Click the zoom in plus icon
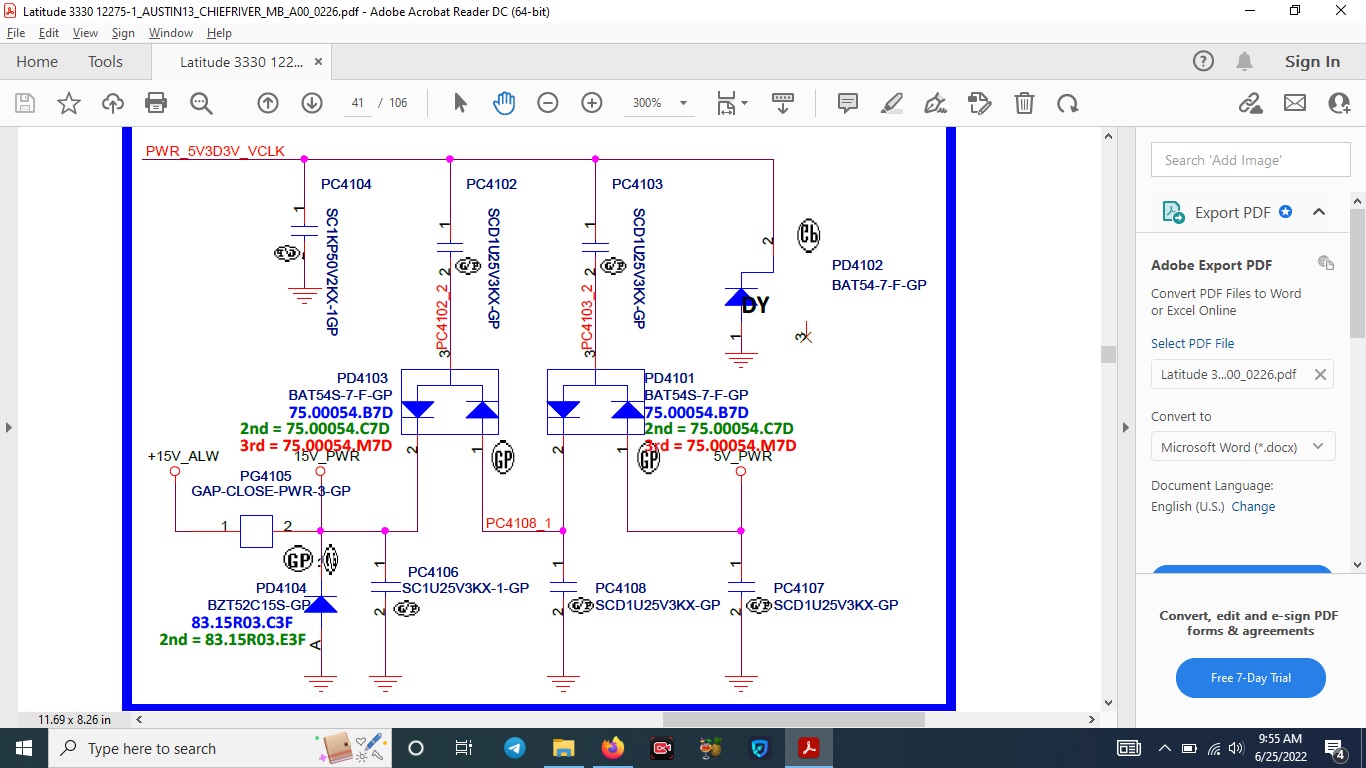Screen dimensions: 1366x768 [592, 103]
